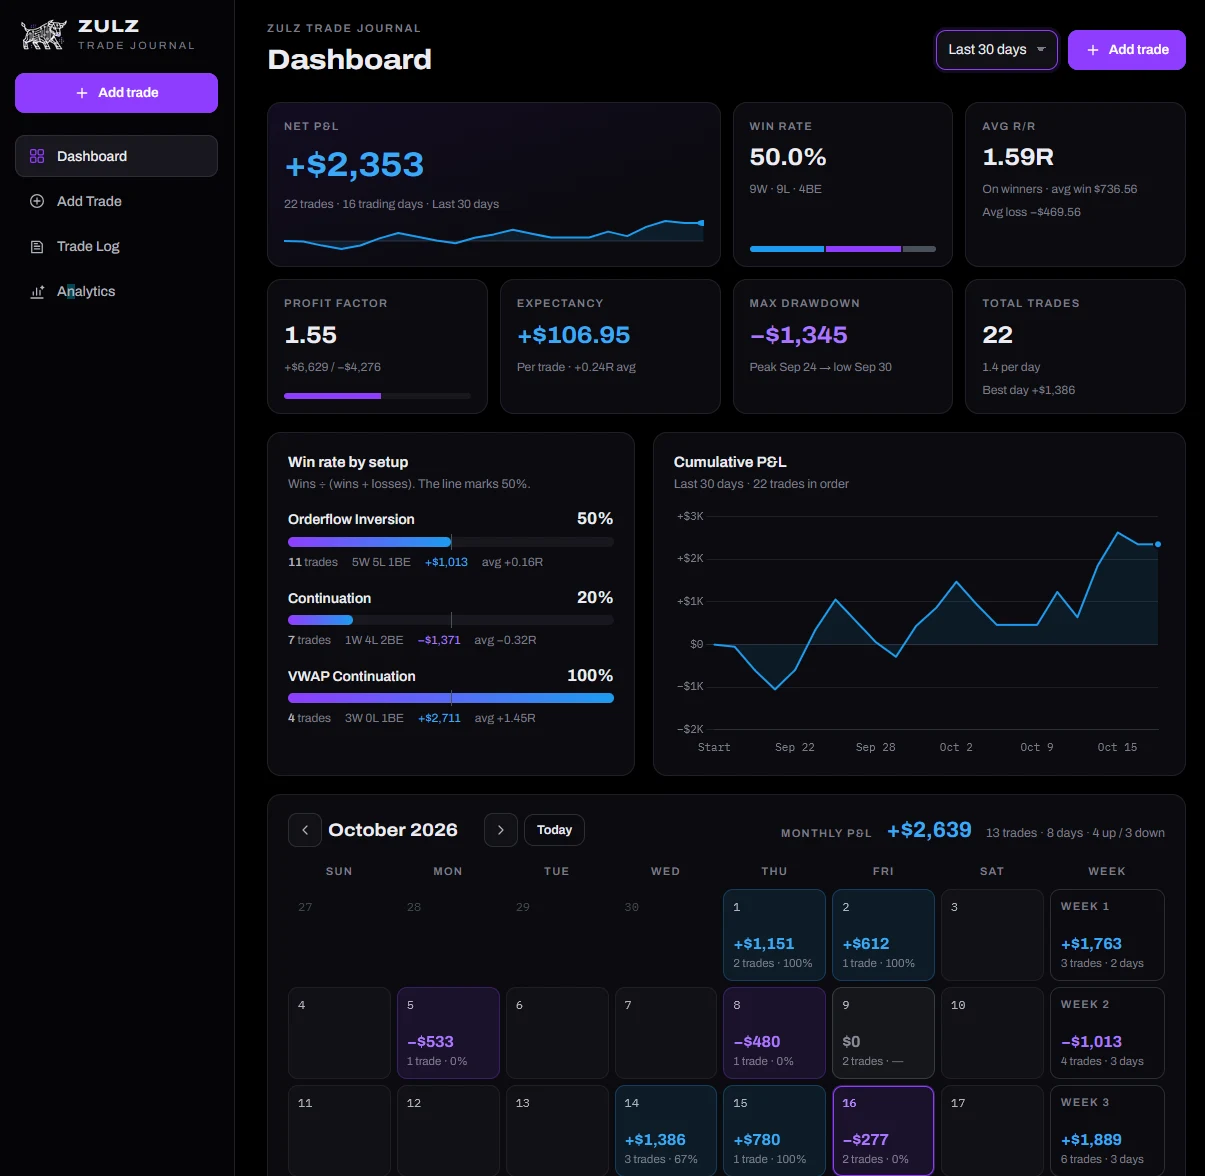Open Analytics in the sidebar
1205x1176 pixels.
pos(116,291)
